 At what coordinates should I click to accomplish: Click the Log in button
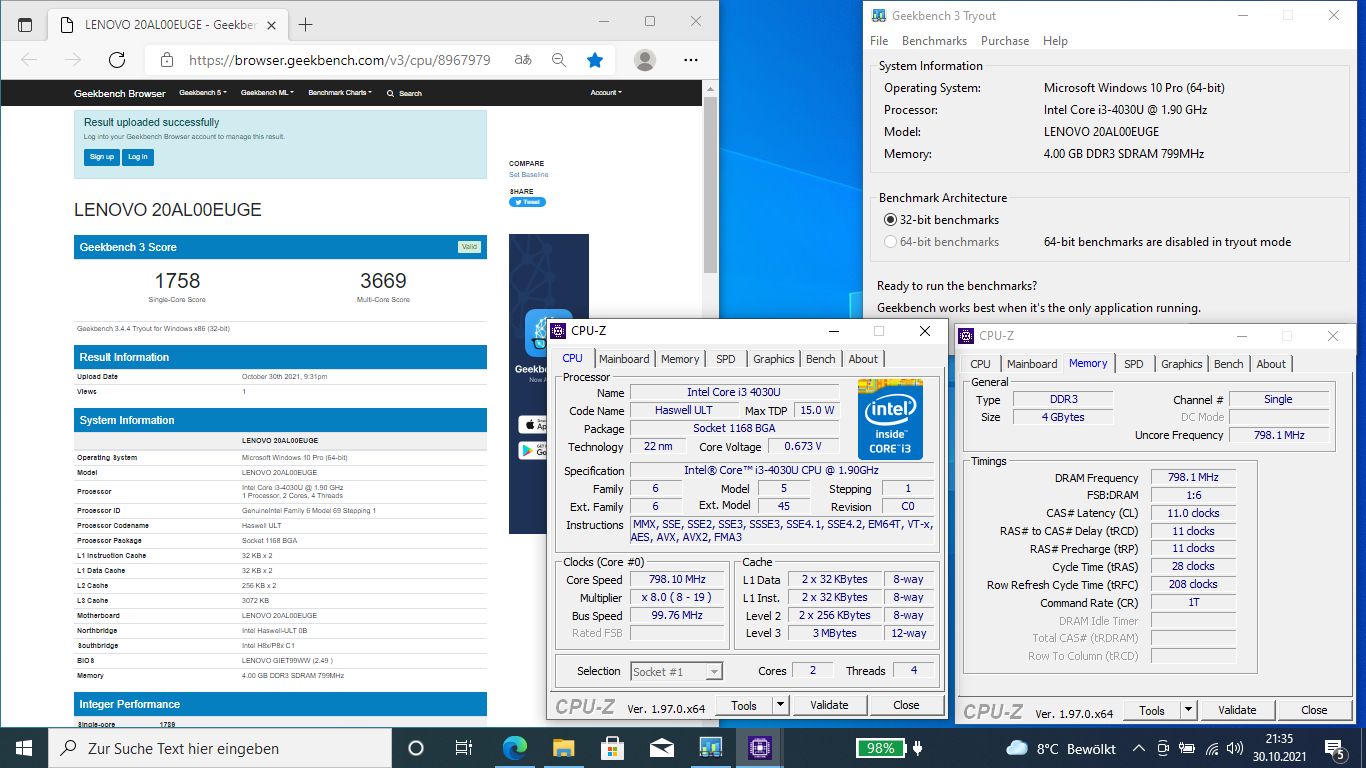[x=138, y=157]
